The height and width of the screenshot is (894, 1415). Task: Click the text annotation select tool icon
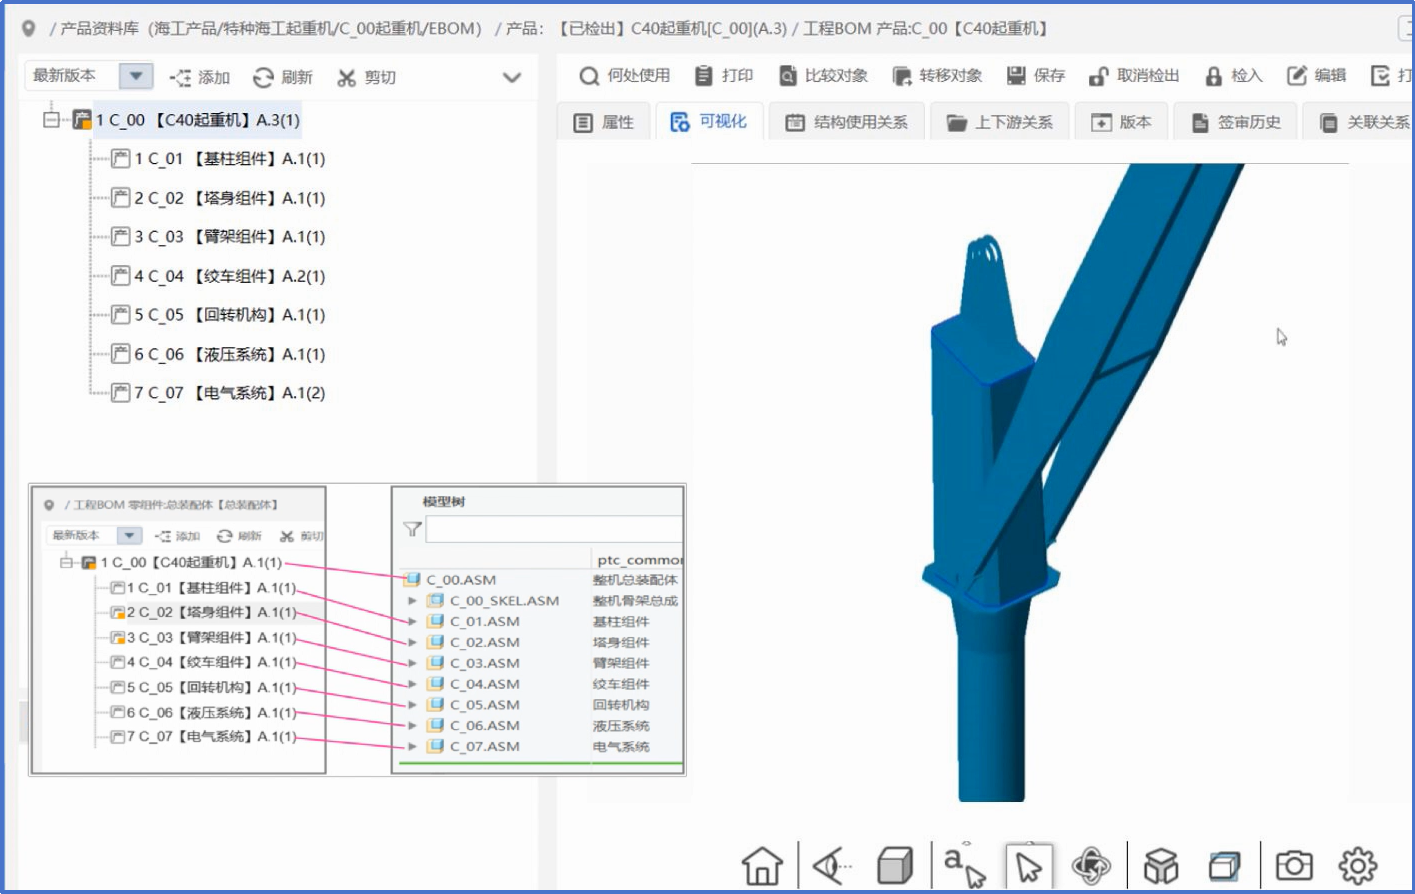963,865
